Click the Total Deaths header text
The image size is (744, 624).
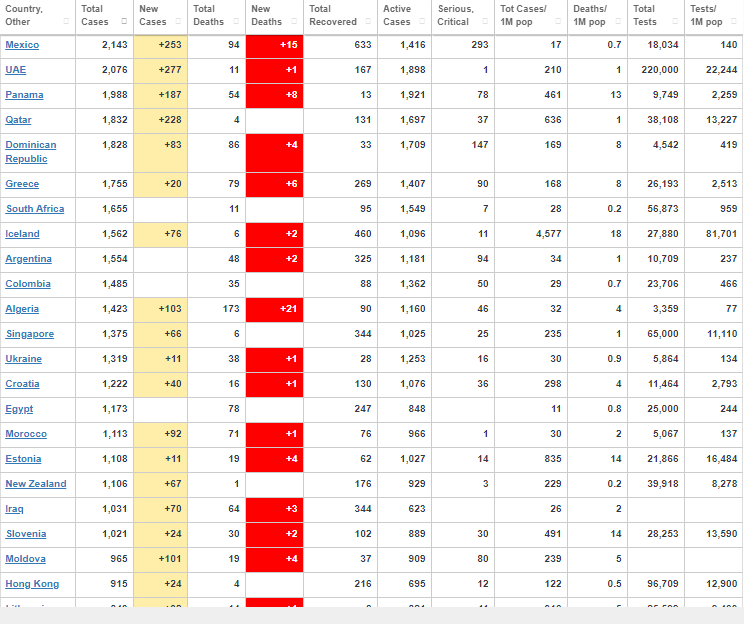[x=208, y=15]
